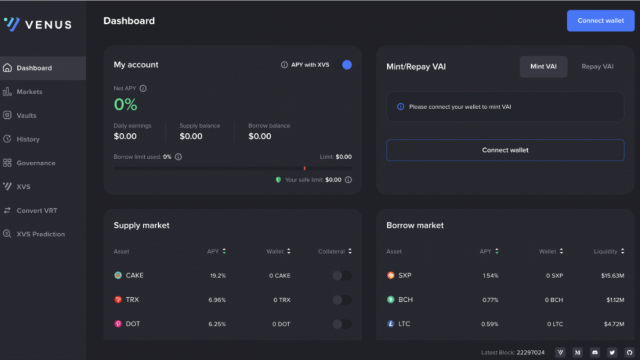Click the TRX row name in supply market
The image size is (640, 360).
tap(132, 300)
